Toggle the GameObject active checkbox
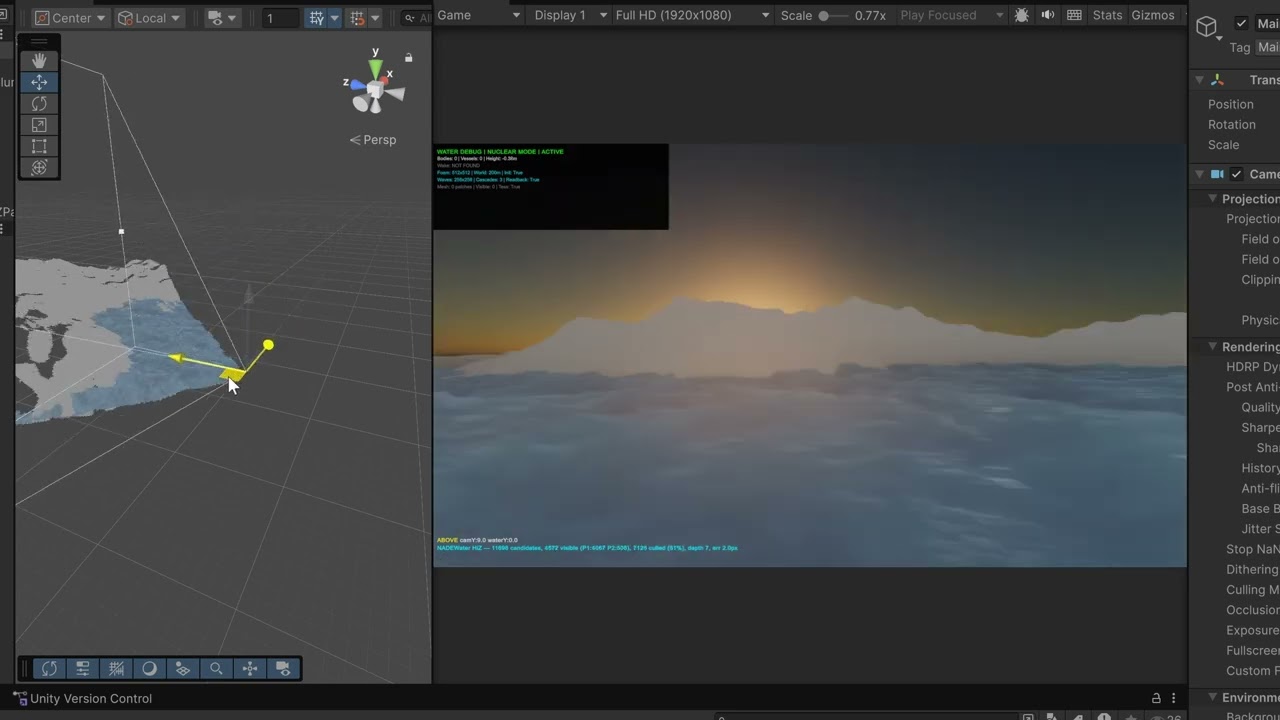The width and height of the screenshot is (1280, 720). [x=1241, y=23]
